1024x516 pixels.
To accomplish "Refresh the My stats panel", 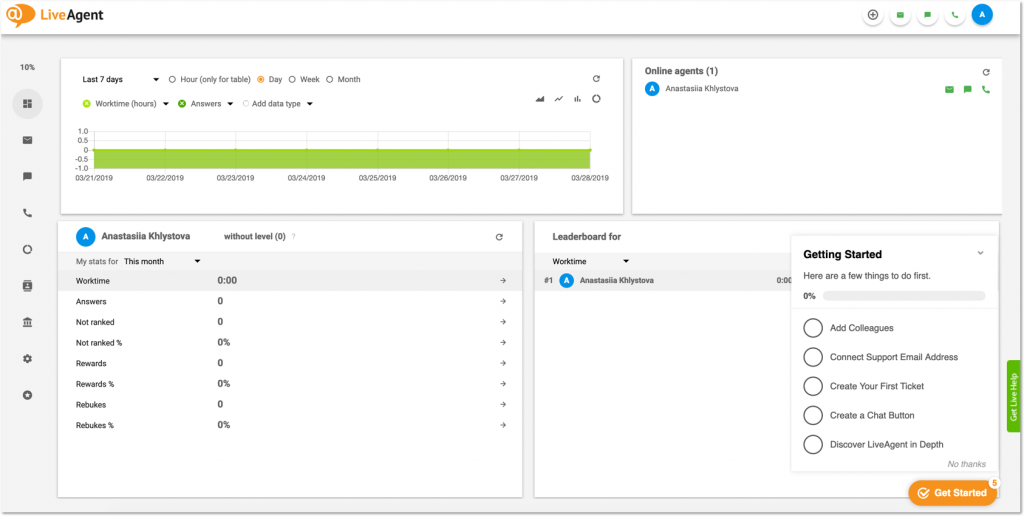I will tap(499, 237).
